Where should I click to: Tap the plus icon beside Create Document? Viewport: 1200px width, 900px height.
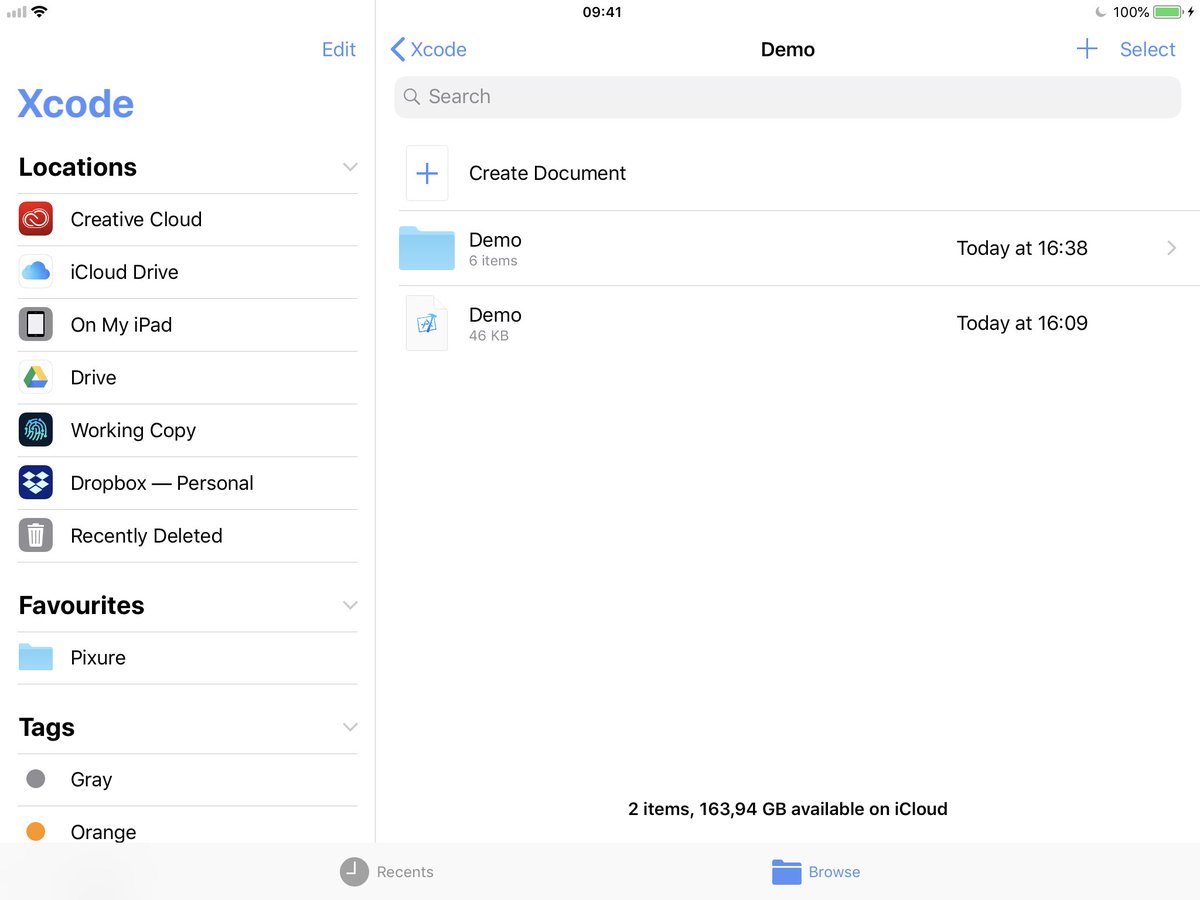coord(427,173)
